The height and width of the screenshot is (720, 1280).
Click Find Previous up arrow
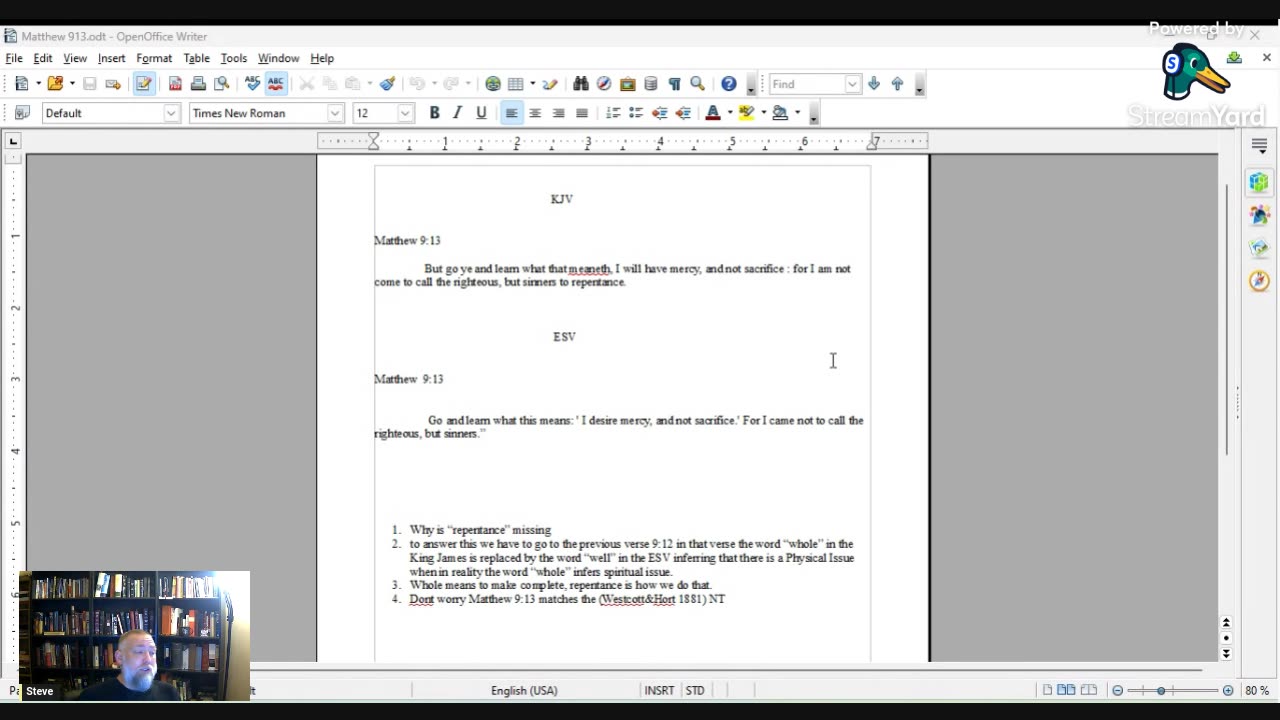tap(897, 84)
